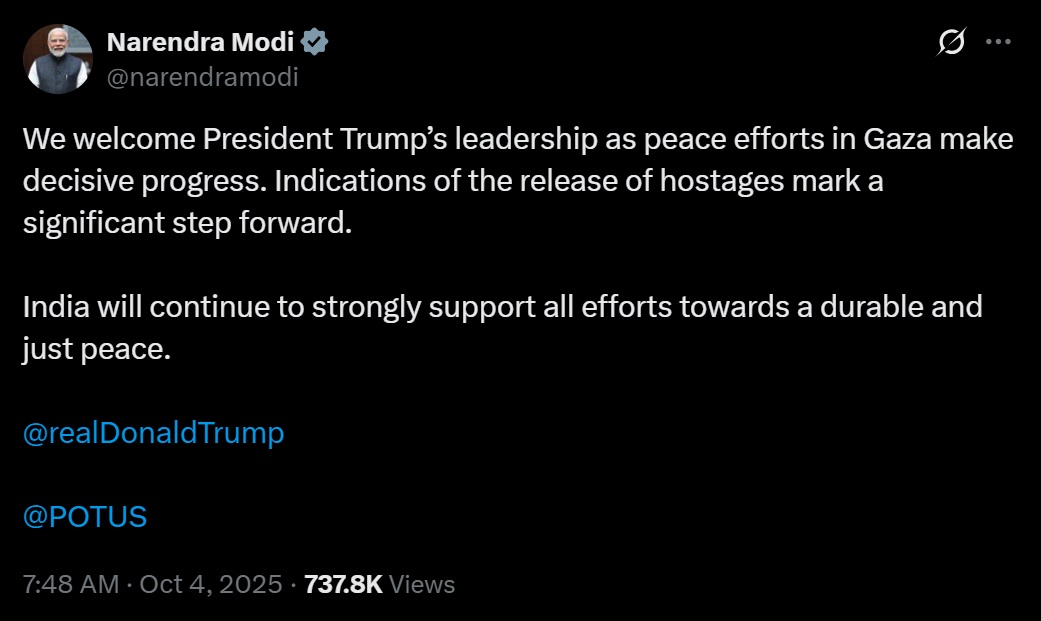Open the @POTUS mention link
This screenshot has height=621, width=1041.
pyautogui.click(x=85, y=517)
